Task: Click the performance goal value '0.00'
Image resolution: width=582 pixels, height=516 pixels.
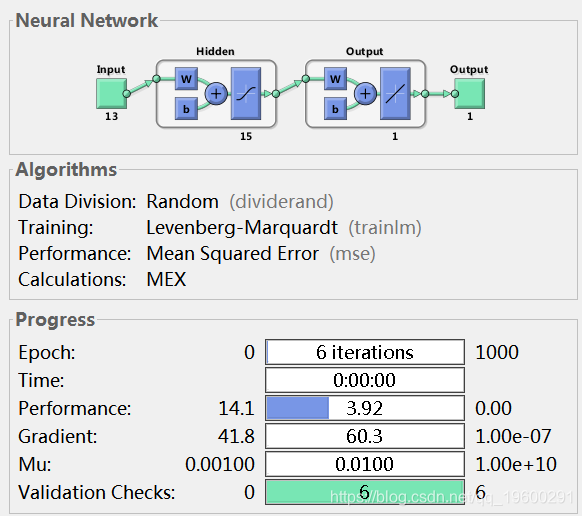Action: tap(493, 408)
